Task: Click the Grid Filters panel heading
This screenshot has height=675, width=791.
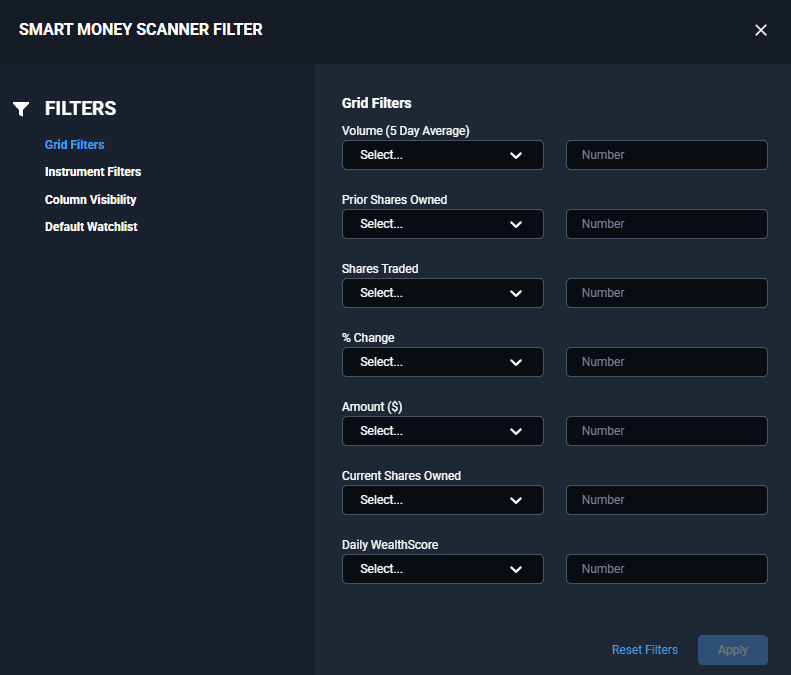Action: [377, 103]
